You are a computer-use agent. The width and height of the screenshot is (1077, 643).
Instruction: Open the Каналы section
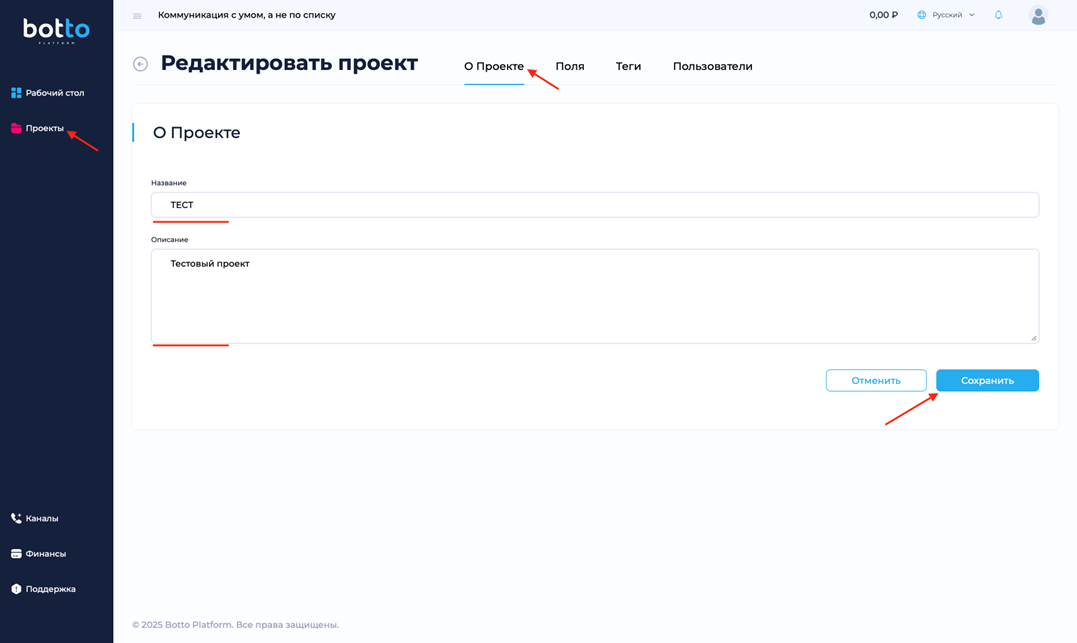(40, 518)
